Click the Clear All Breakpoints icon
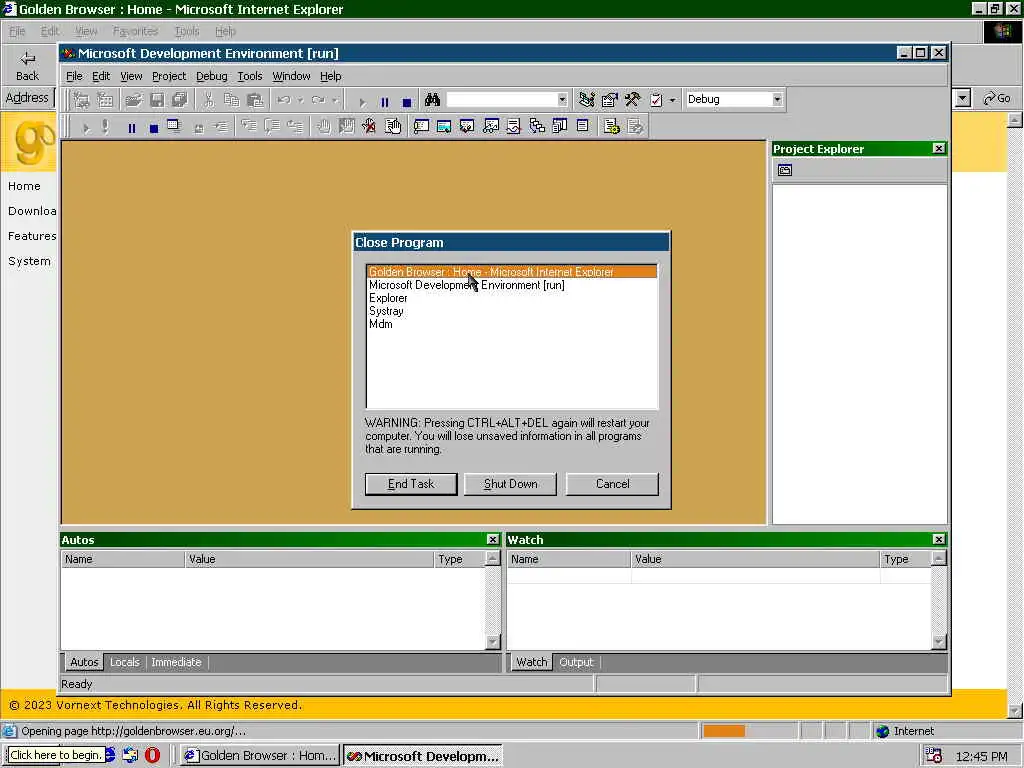The height and width of the screenshot is (768, 1024). pos(369,126)
